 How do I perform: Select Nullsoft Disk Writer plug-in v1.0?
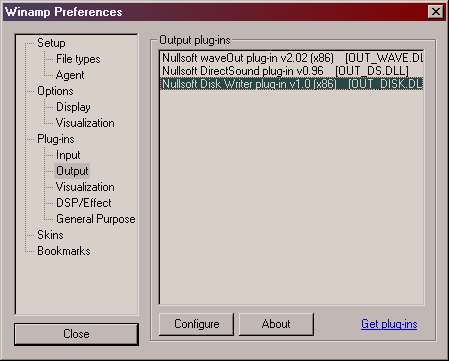coord(292,84)
